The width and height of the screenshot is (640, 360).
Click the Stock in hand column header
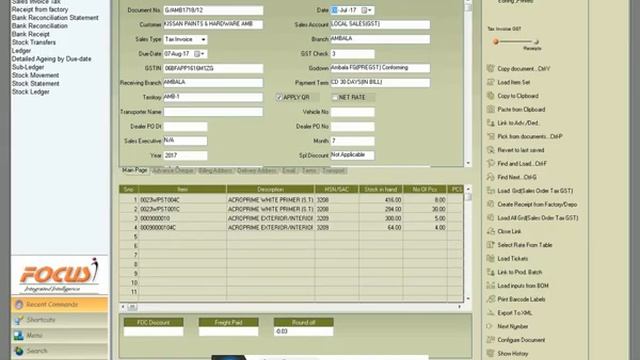(x=381, y=189)
